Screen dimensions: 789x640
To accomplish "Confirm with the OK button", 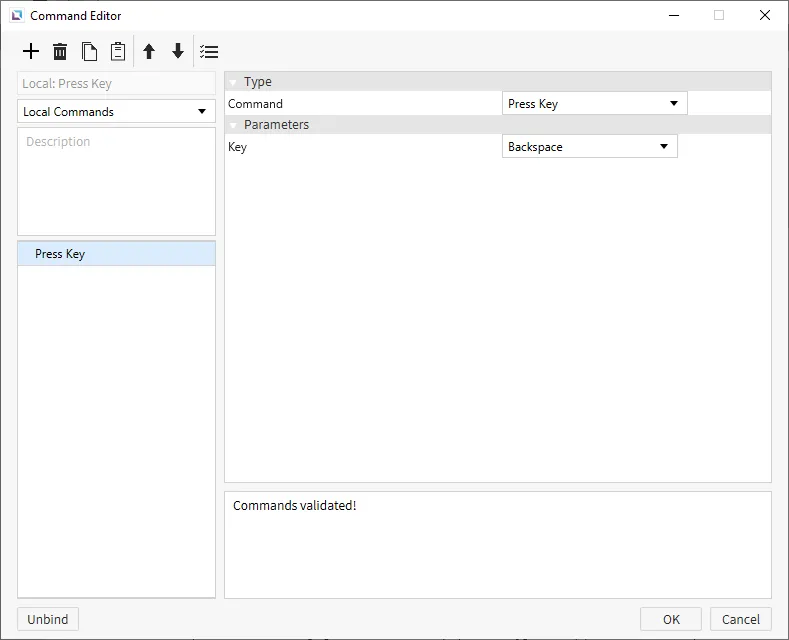I will click(x=670, y=619).
